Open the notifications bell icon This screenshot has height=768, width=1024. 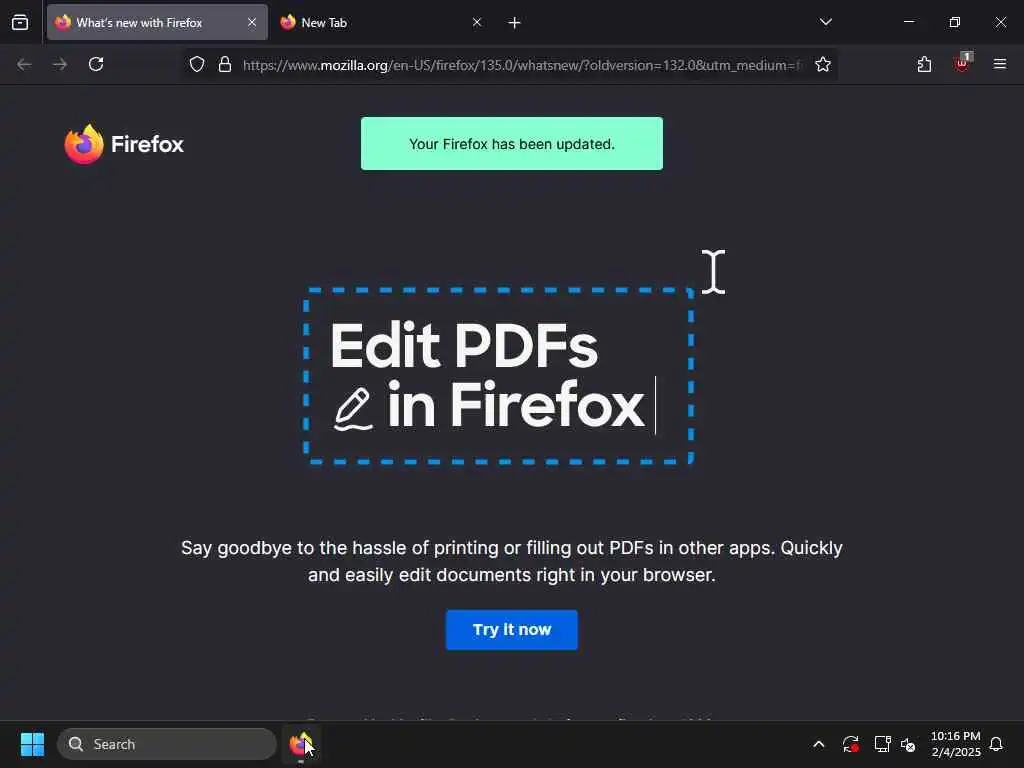tap(997, 744)
